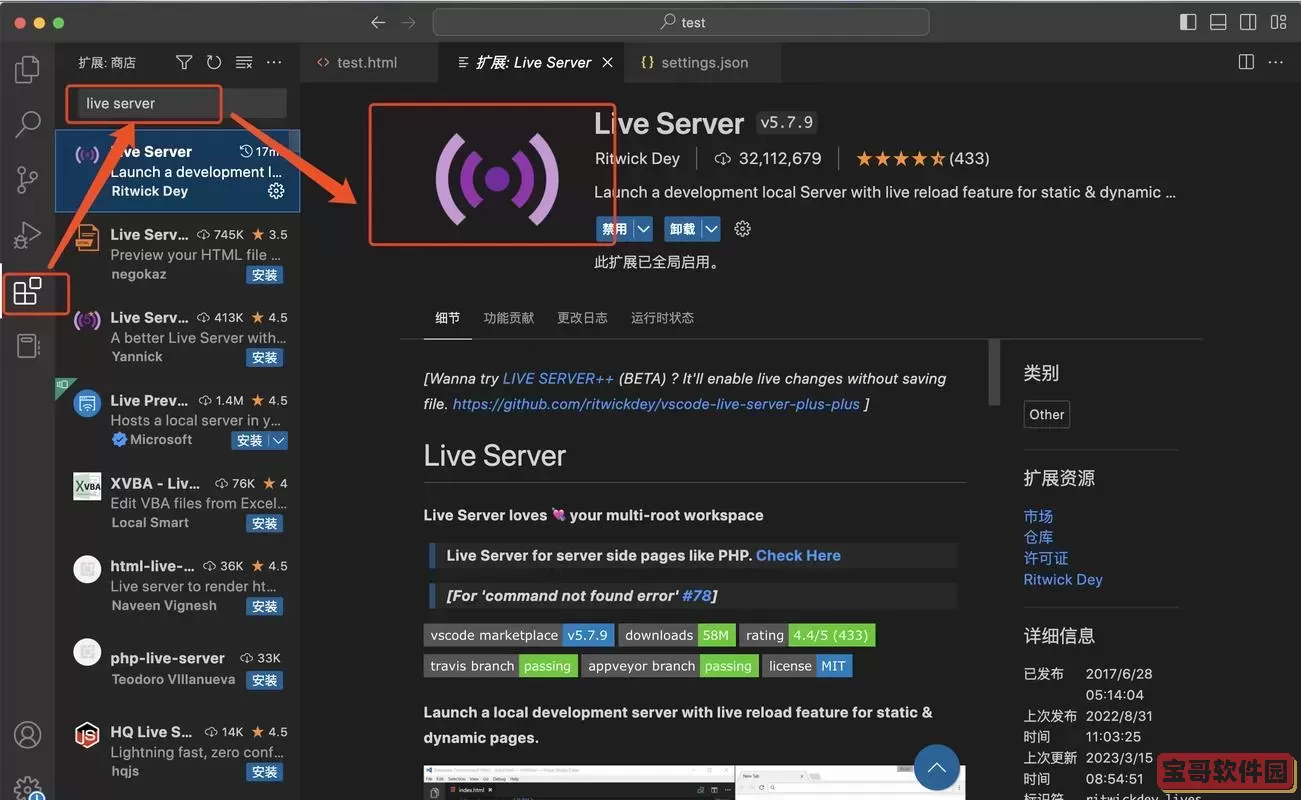Select the Live Server by Ritwick Dey list item
The width and height of the screenshot is (1301, 800).
point(178,171)
